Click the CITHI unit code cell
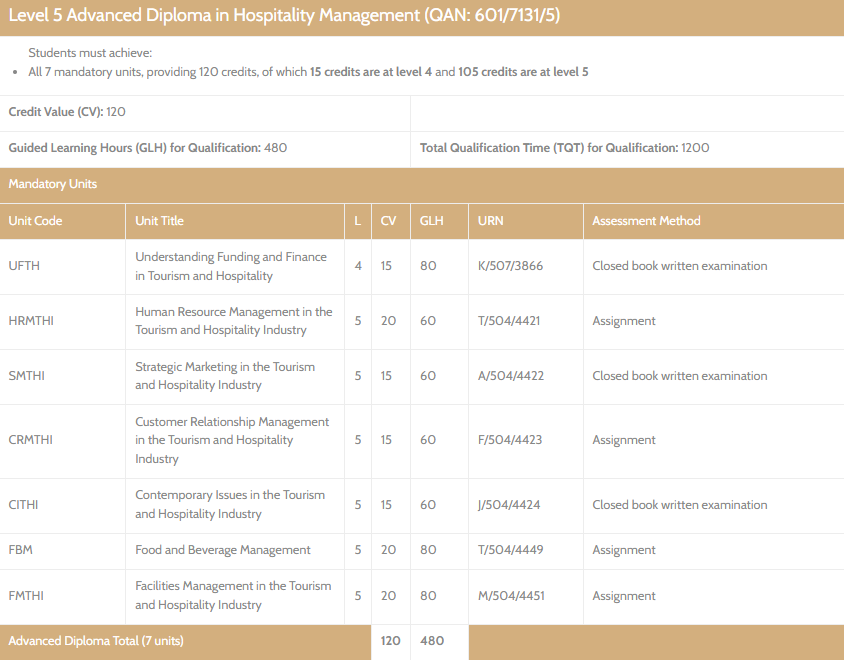844x660 pixels. click(x=23, y=505)
